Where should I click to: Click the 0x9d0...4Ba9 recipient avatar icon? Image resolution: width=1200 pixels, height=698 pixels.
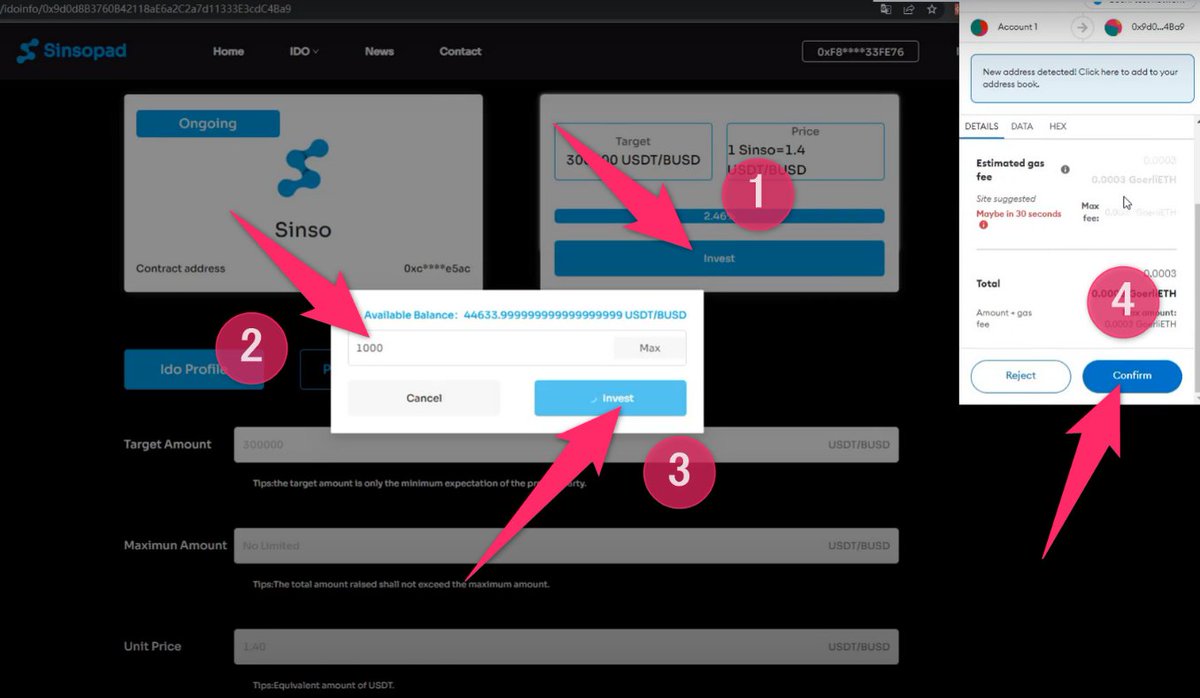tap(1112, 27)
